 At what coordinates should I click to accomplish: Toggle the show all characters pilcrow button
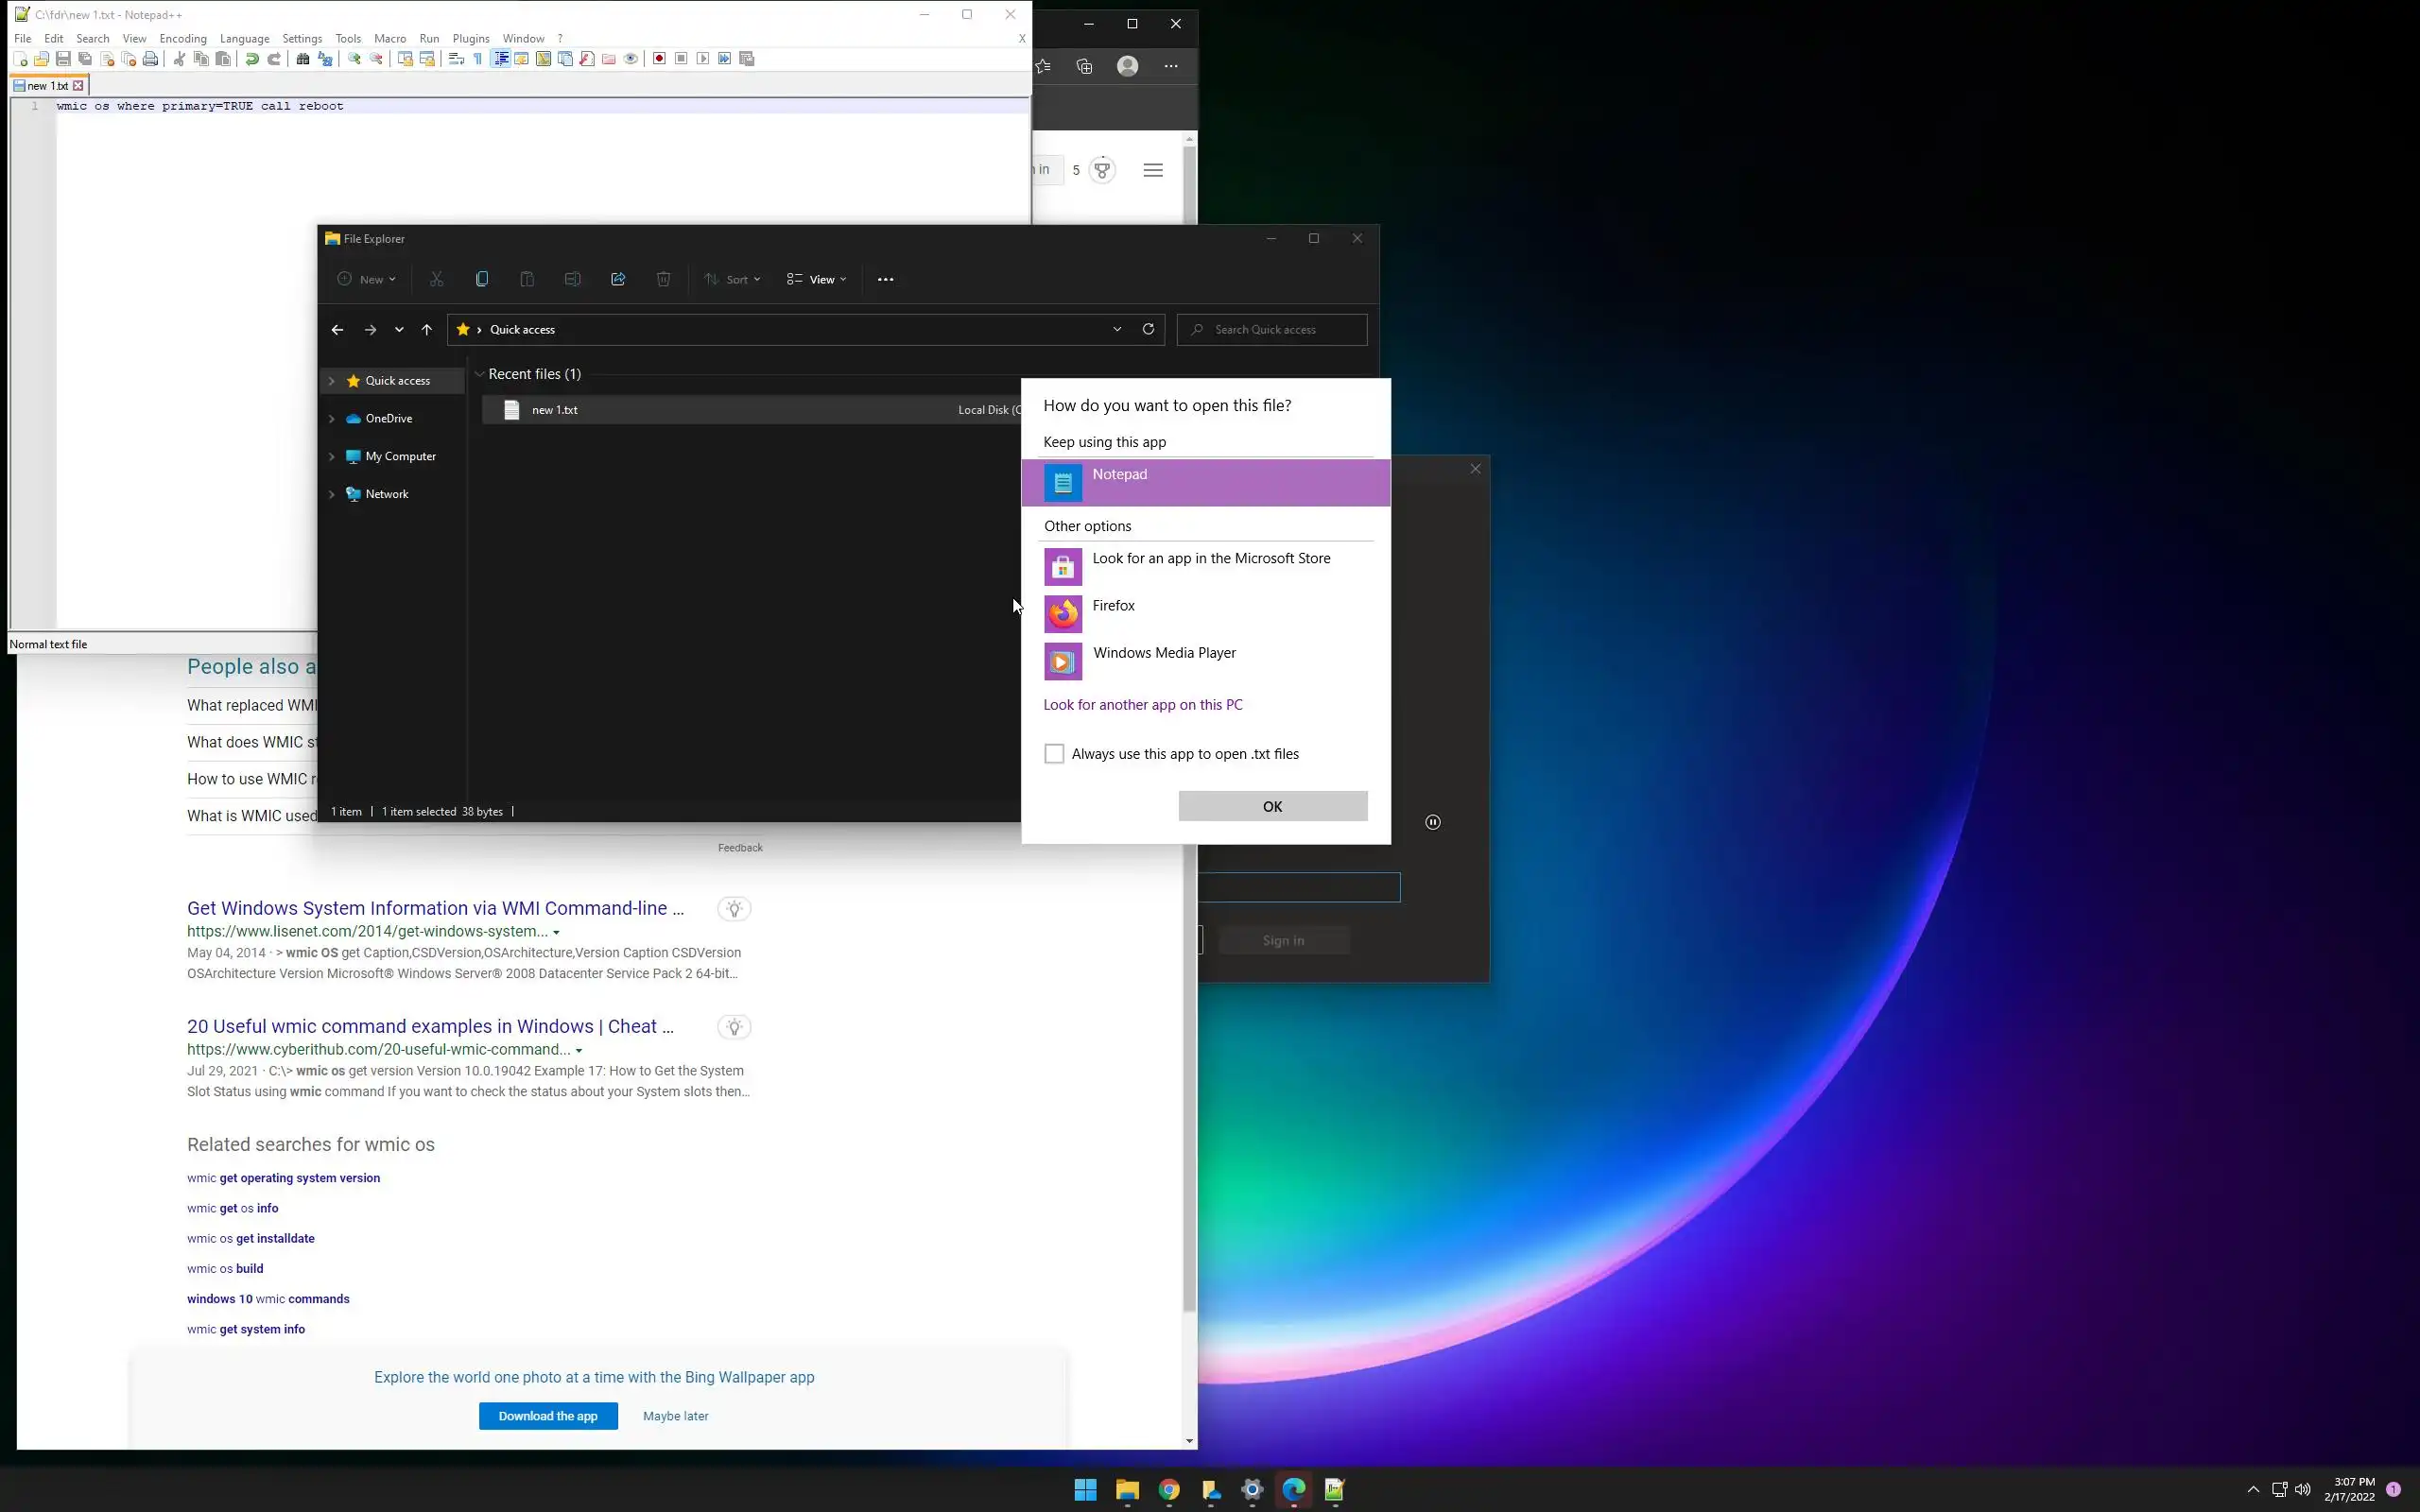click(x=478, y=59)
